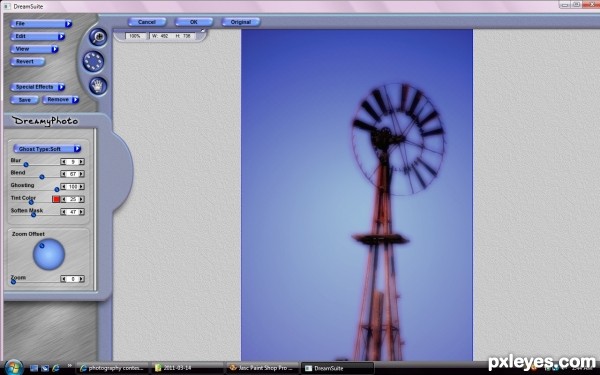Click the Original button
This screenshot has height=375, width=600.
pos(241,22)
